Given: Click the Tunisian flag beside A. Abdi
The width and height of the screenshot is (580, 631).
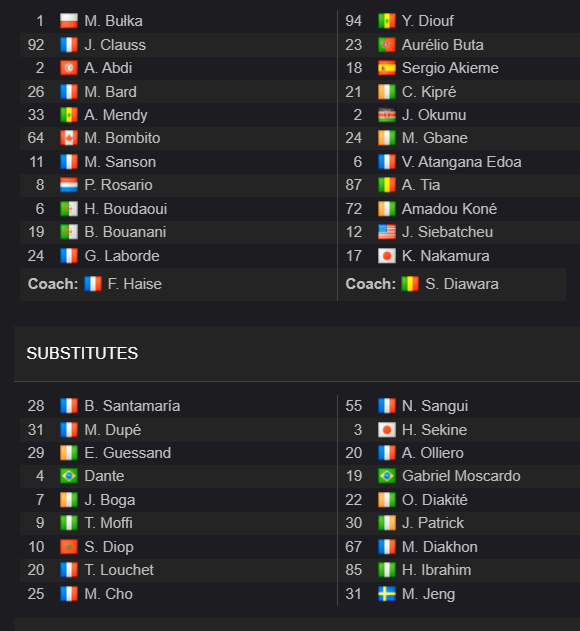Looking at the screenshot, I should tap(69, 68).
